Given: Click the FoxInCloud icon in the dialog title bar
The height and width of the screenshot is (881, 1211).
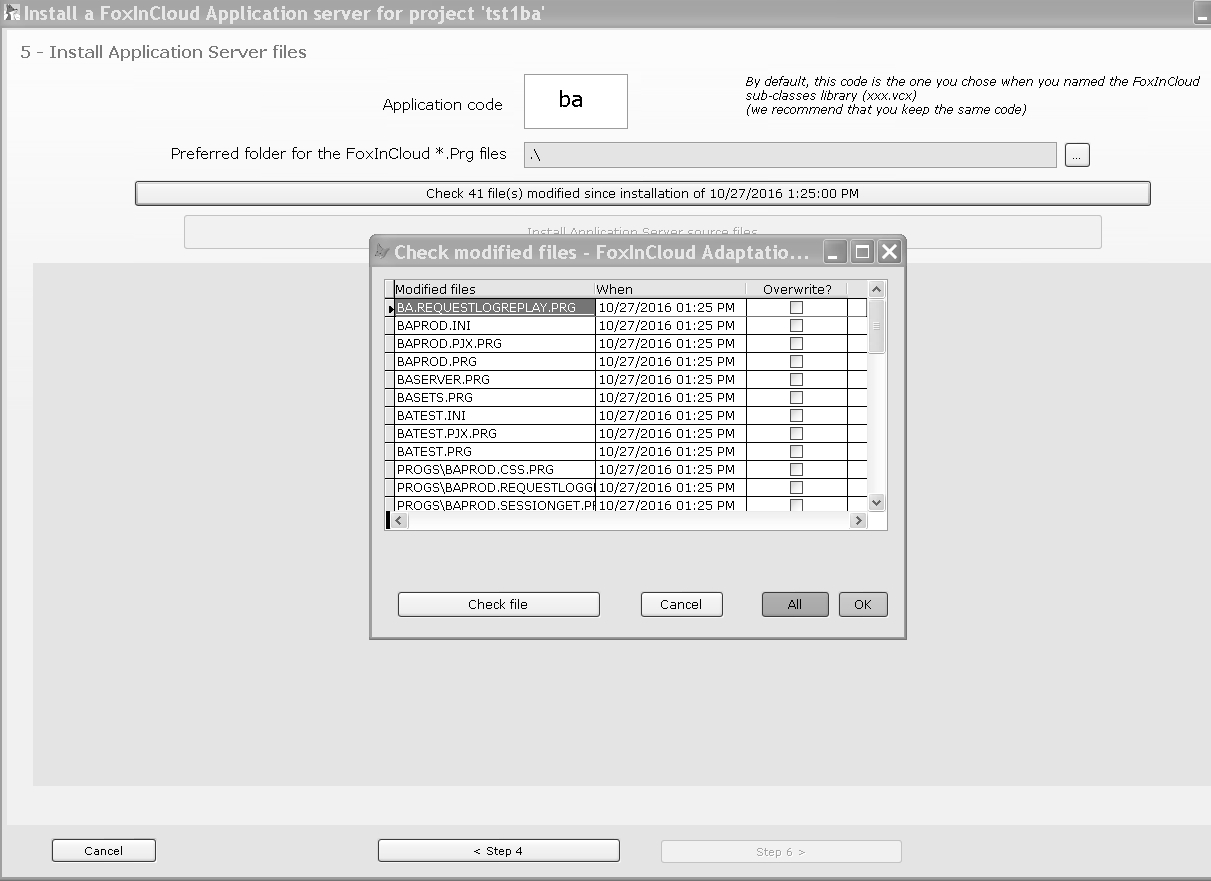Looking at the screenshot, I should point(381,252).
